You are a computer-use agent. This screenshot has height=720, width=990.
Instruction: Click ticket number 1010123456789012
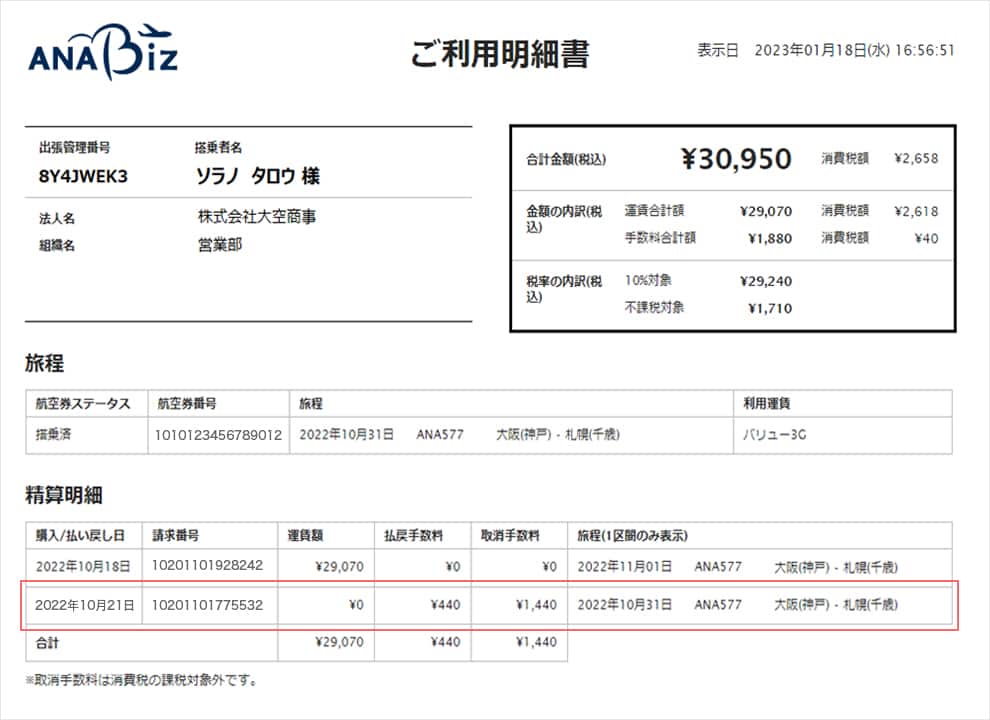218,436
